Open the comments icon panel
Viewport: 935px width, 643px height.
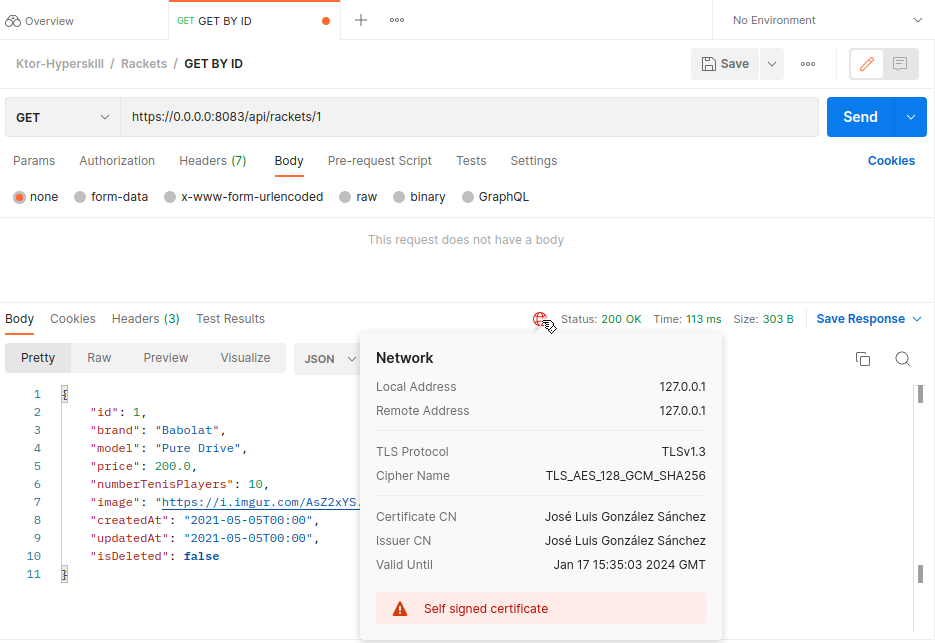(900, 64)
